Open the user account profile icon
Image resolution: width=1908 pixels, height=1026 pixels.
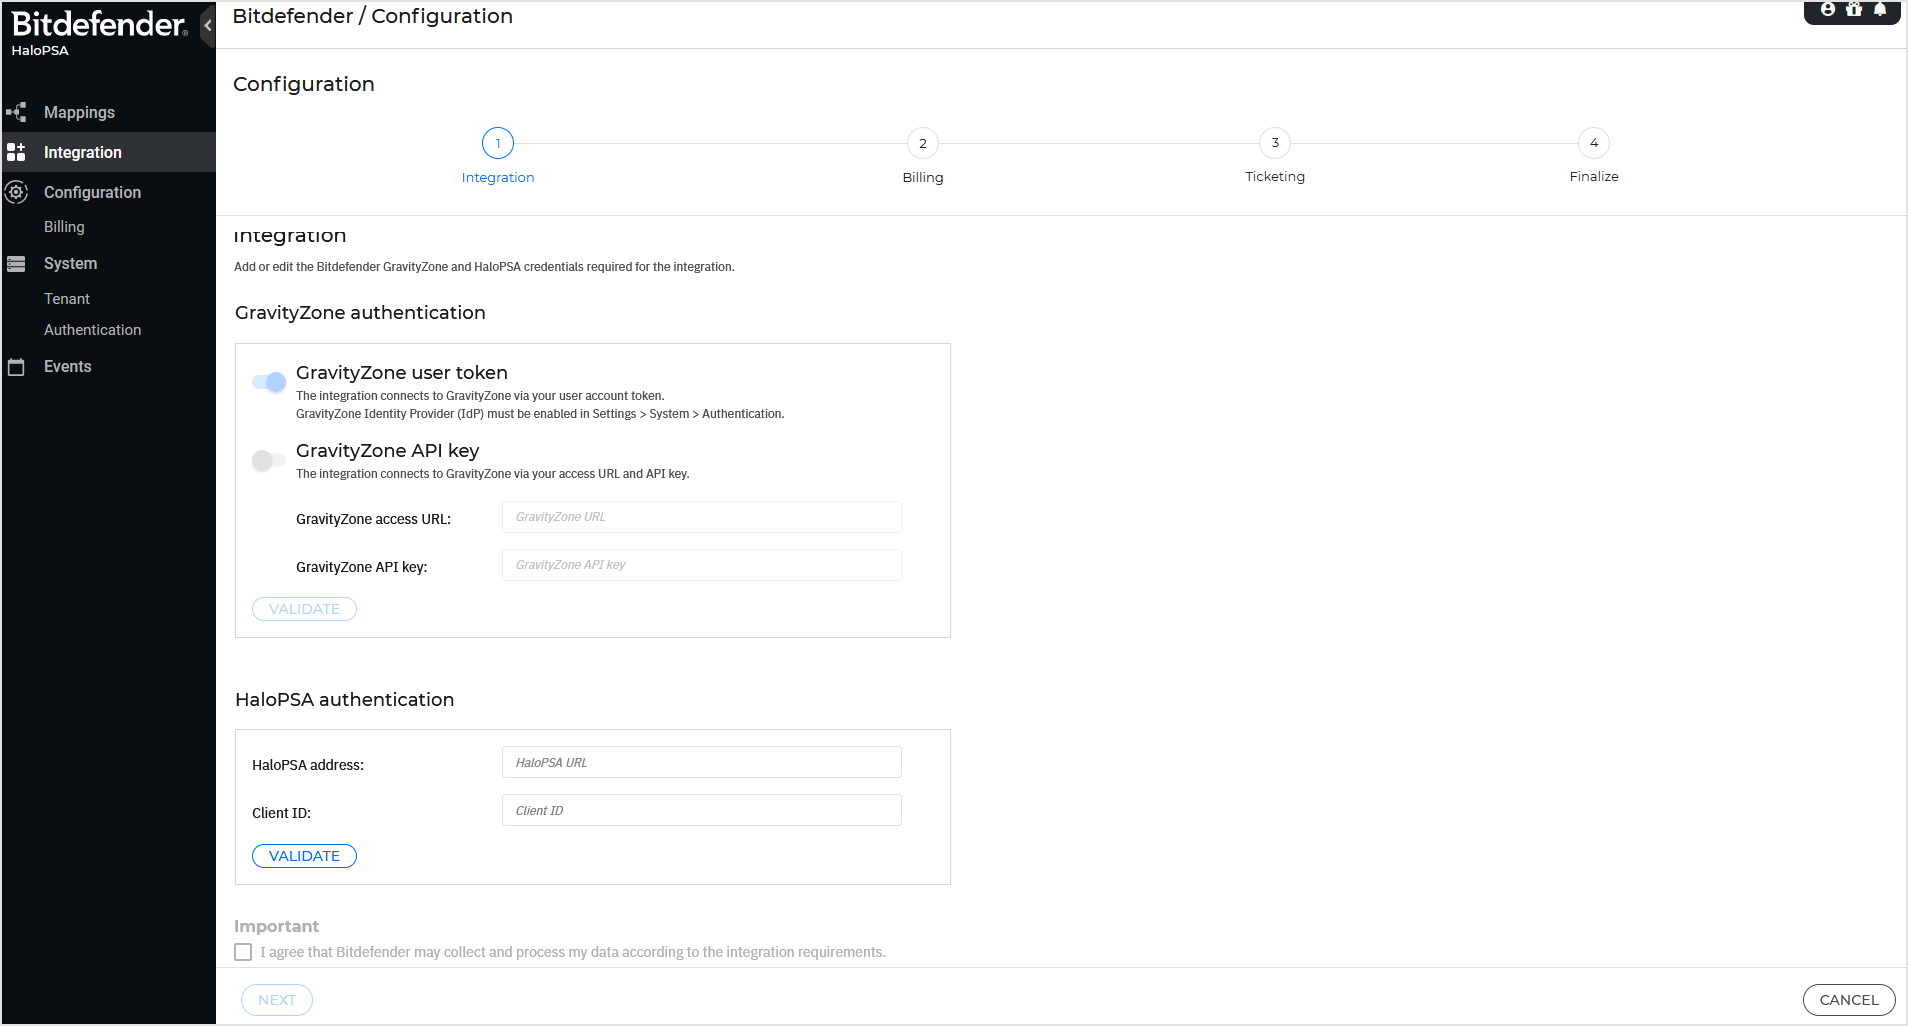click(1827, 9)
